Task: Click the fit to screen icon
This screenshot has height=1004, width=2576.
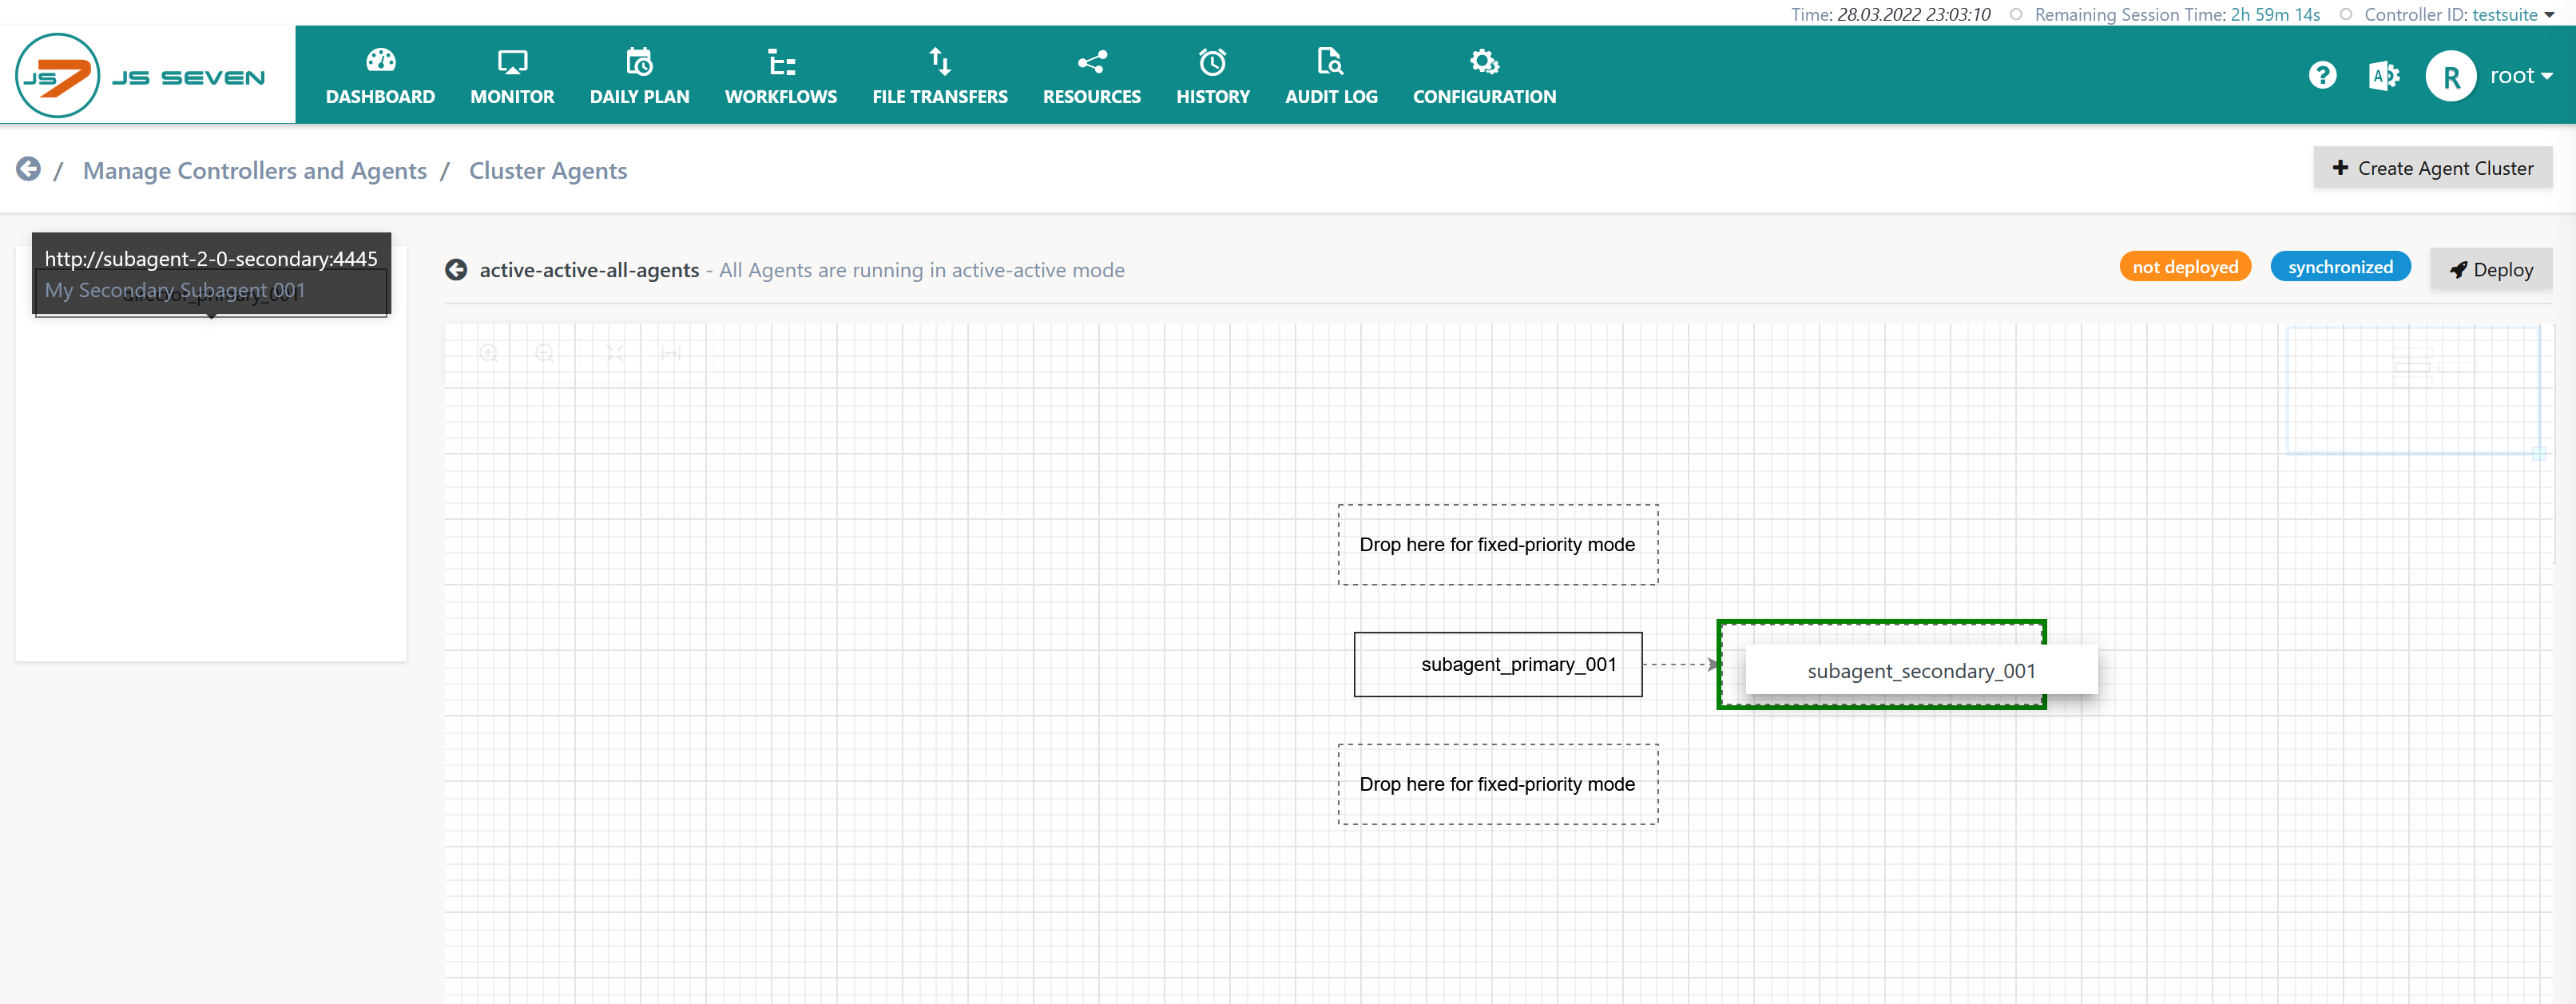Action: tap(615, 353)
